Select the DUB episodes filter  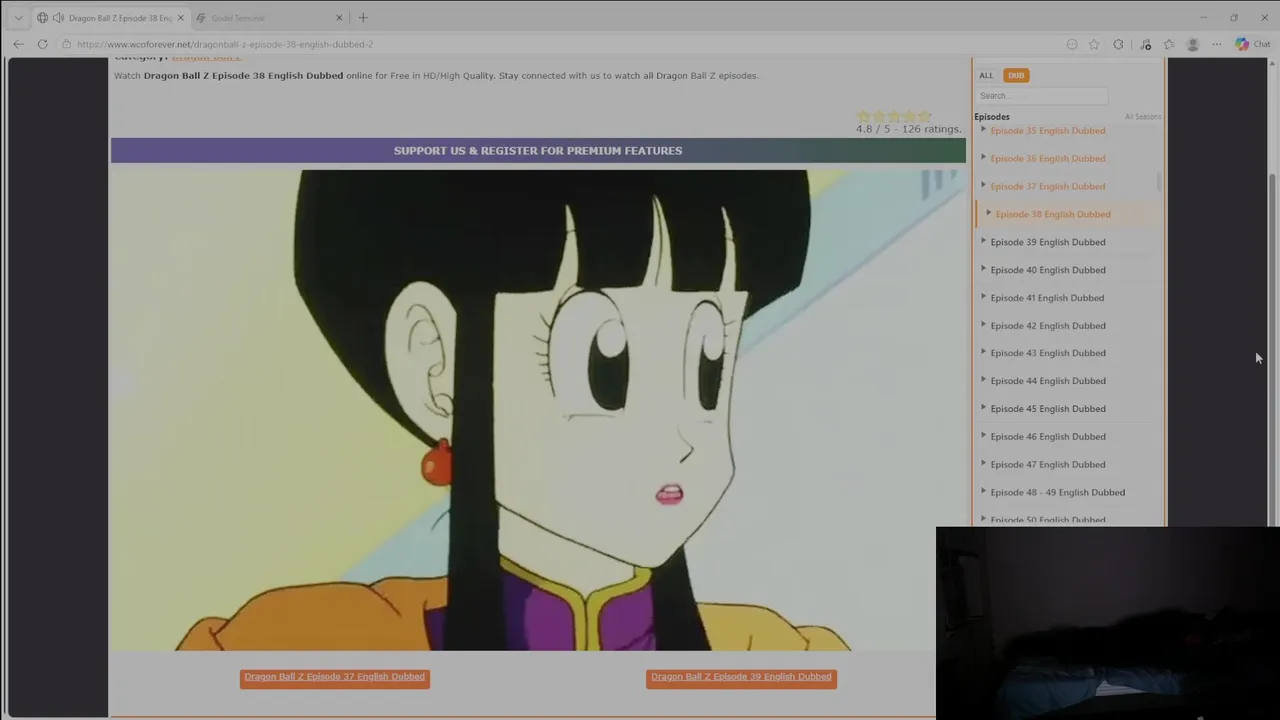pos(1016,75)
